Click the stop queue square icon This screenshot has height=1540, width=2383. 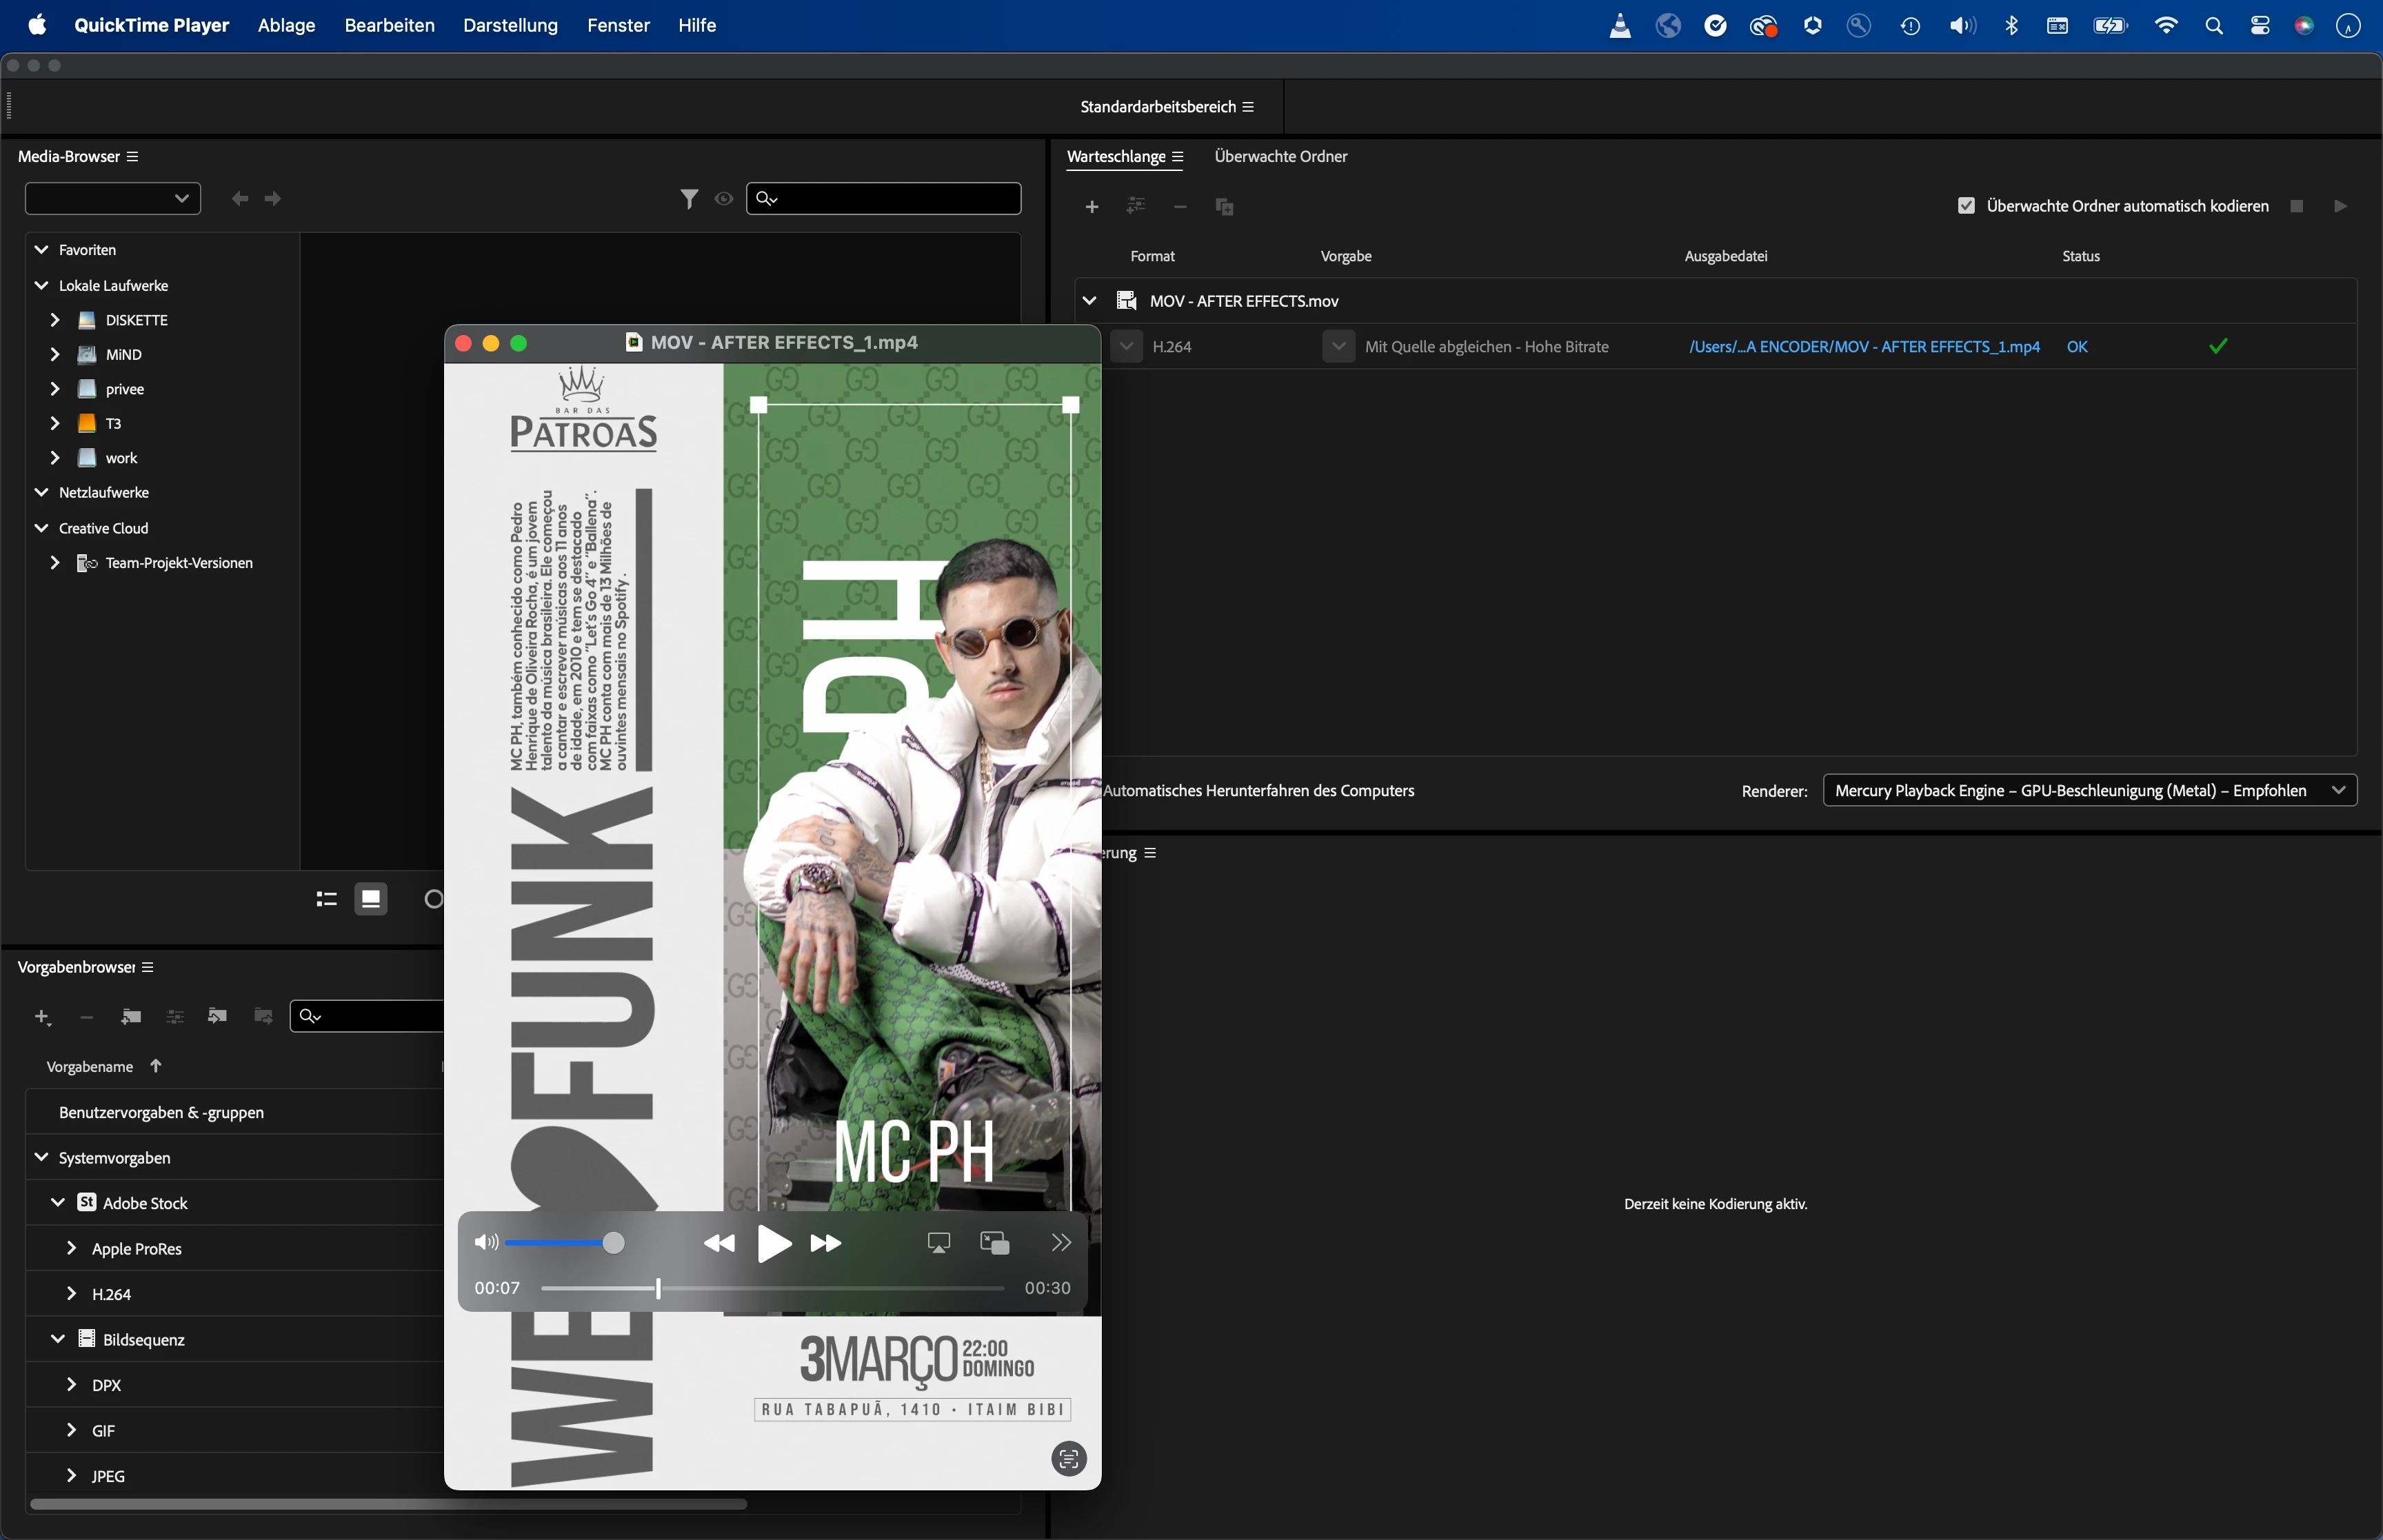click(x=2297, y=206)
